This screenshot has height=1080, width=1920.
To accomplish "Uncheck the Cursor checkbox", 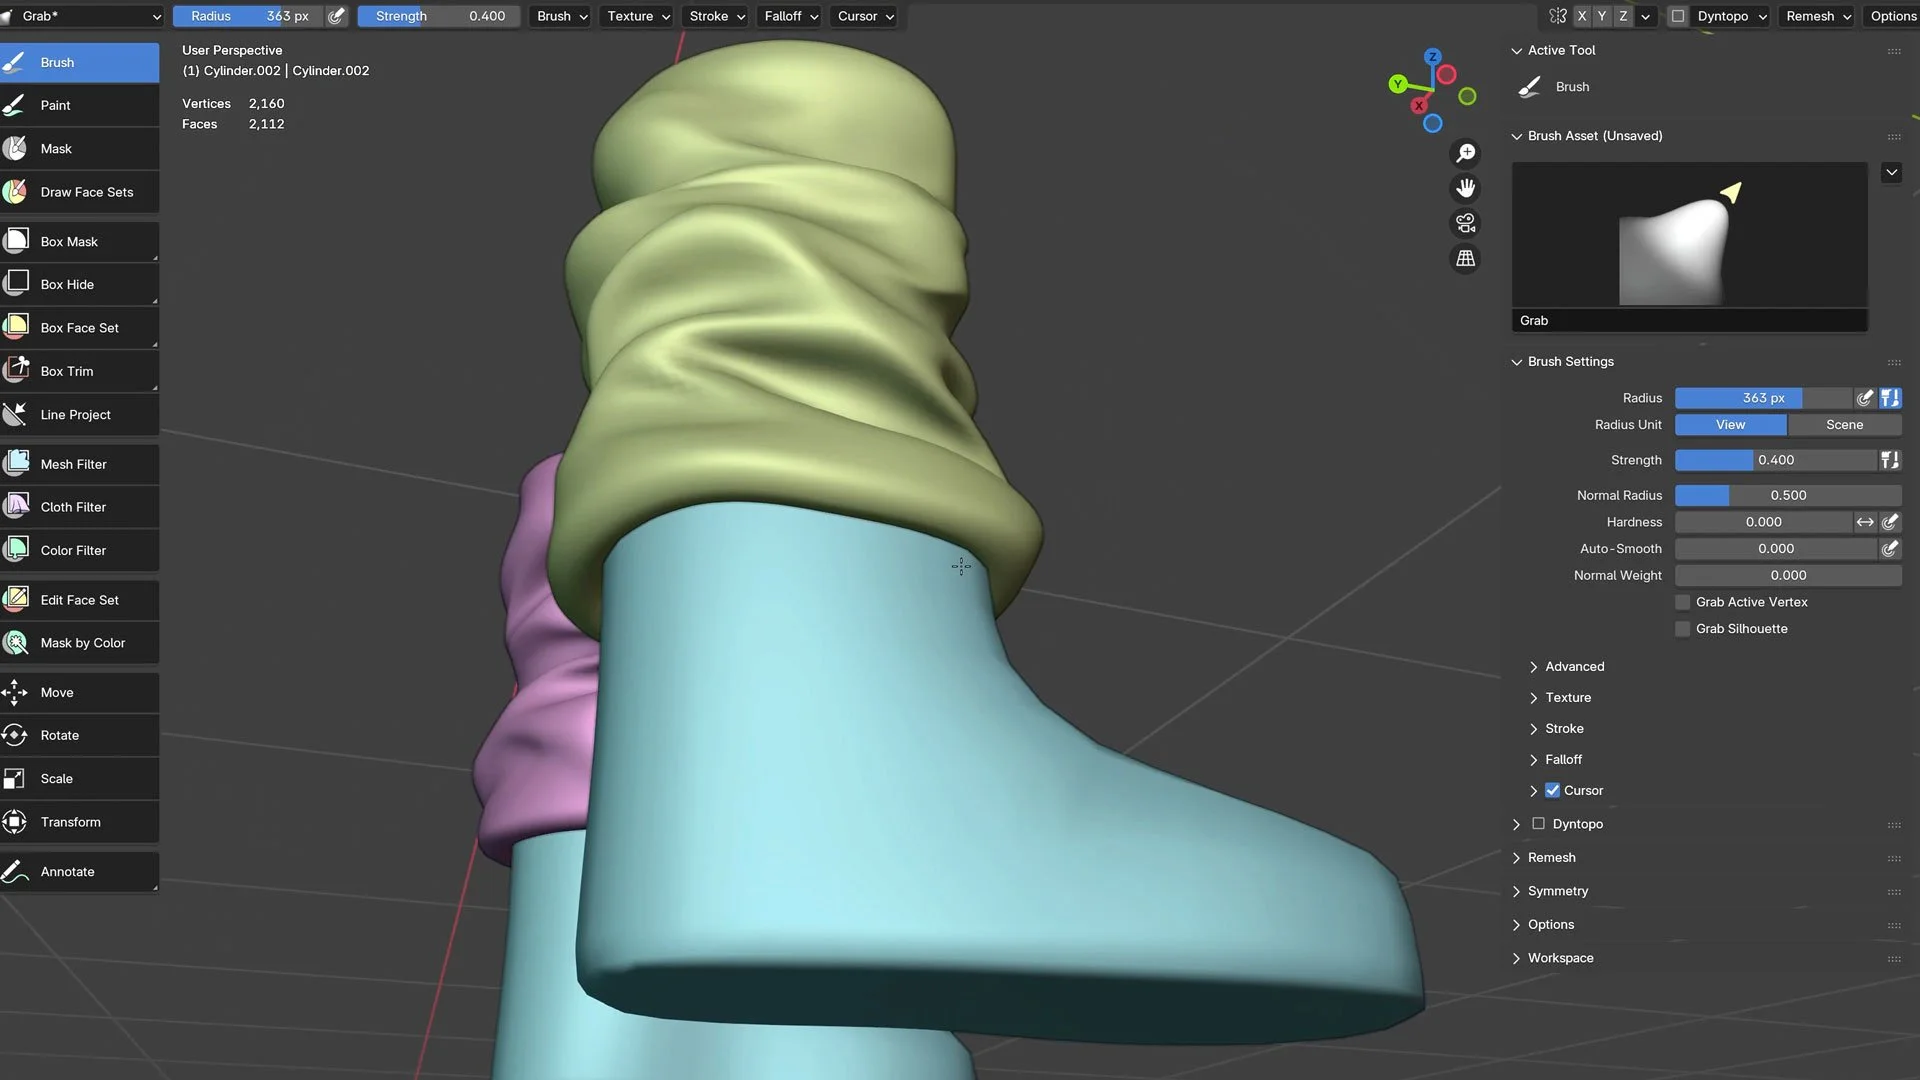I will click(1552, 790).
